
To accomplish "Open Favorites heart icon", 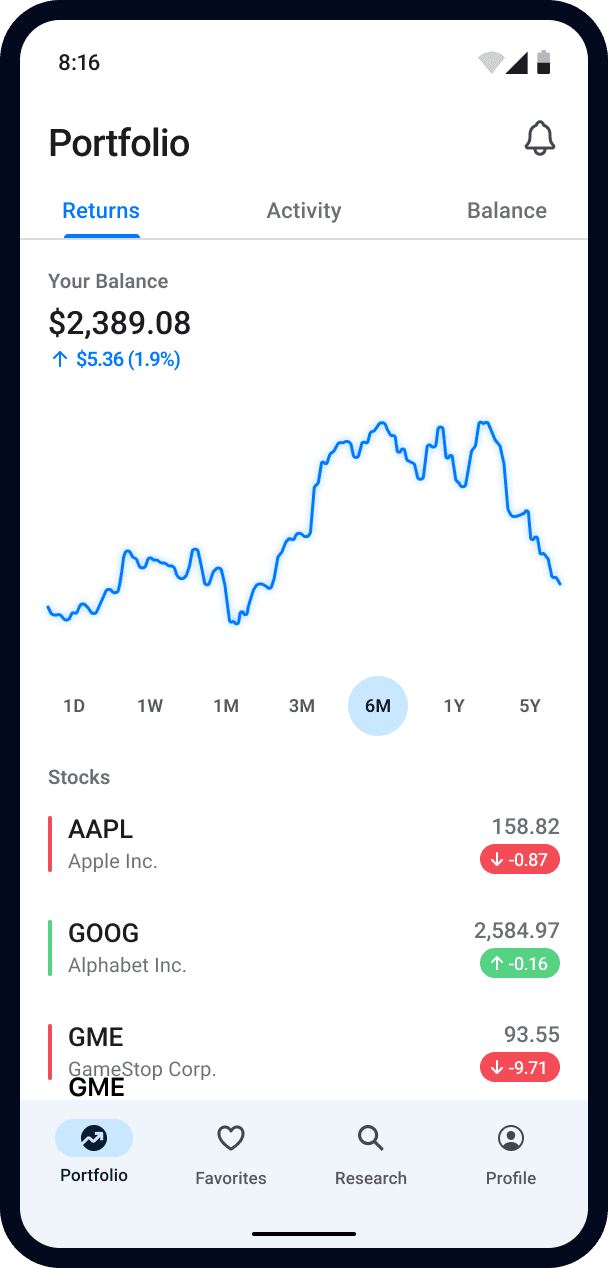I will coord(231,1138).
